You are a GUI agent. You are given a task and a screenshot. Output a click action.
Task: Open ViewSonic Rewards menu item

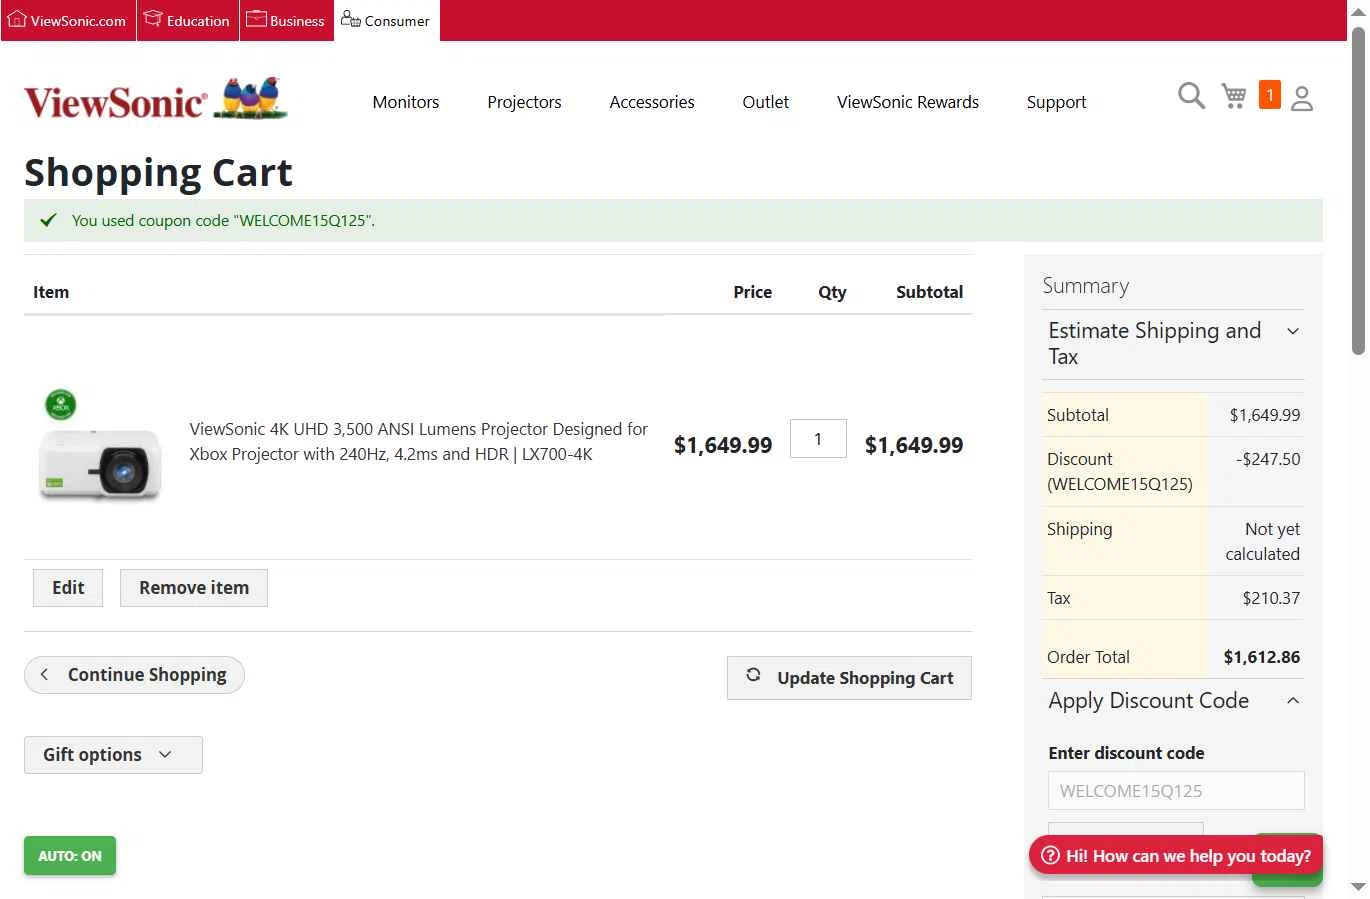click(908, 102)
